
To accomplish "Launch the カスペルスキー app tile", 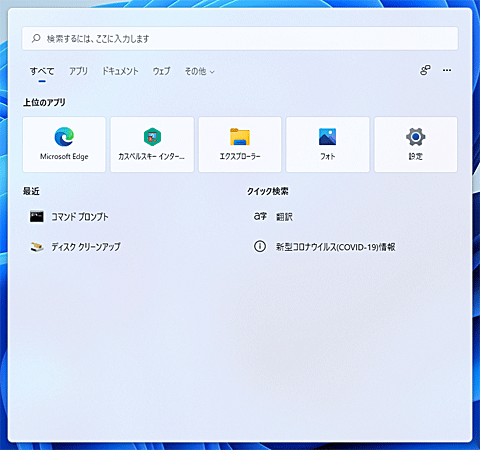I will point(152,144).
